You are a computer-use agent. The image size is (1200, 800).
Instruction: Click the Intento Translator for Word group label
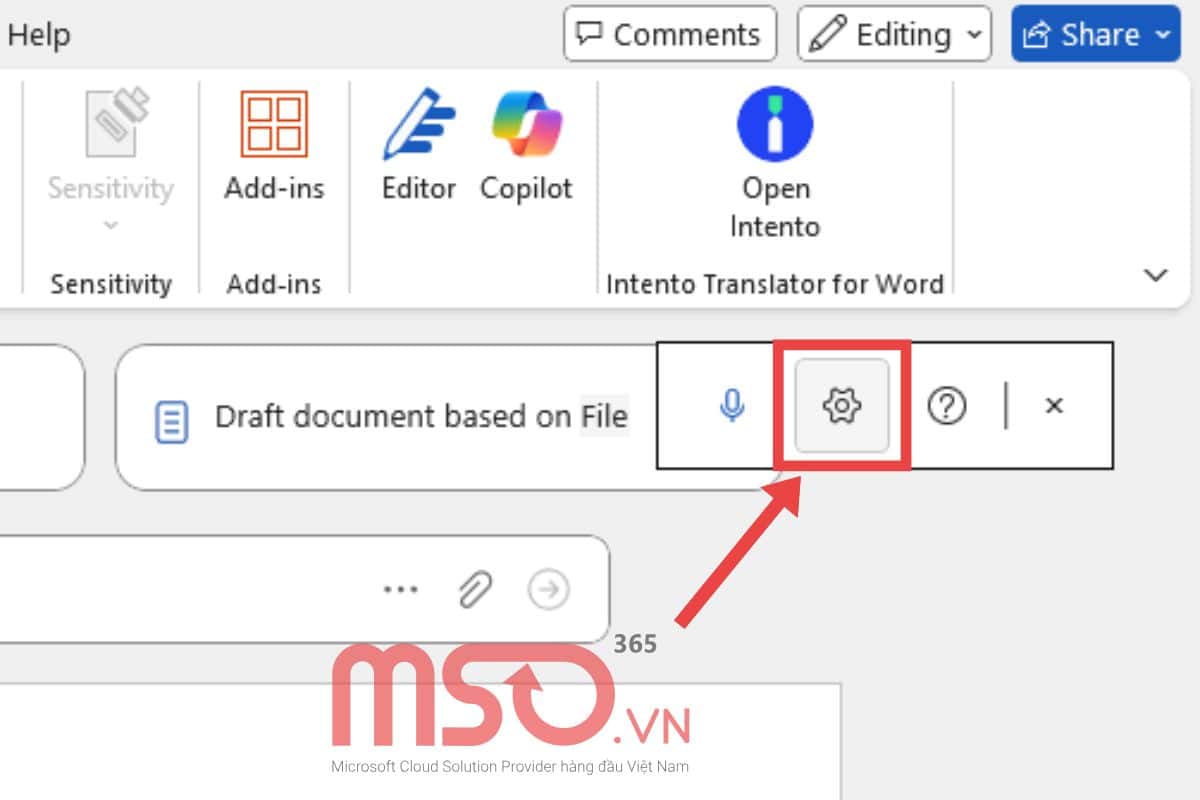(x=775, y=284)
